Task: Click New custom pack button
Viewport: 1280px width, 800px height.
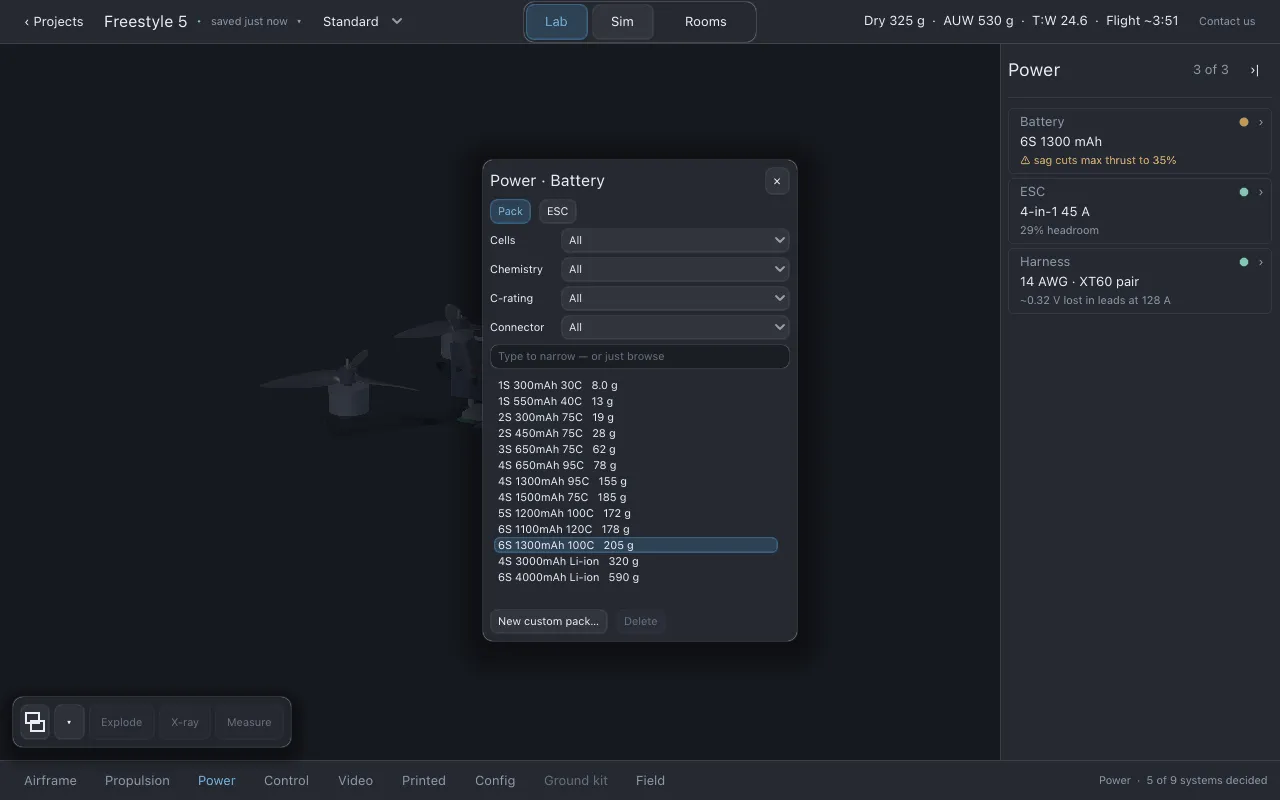Action: pos(548,621)
